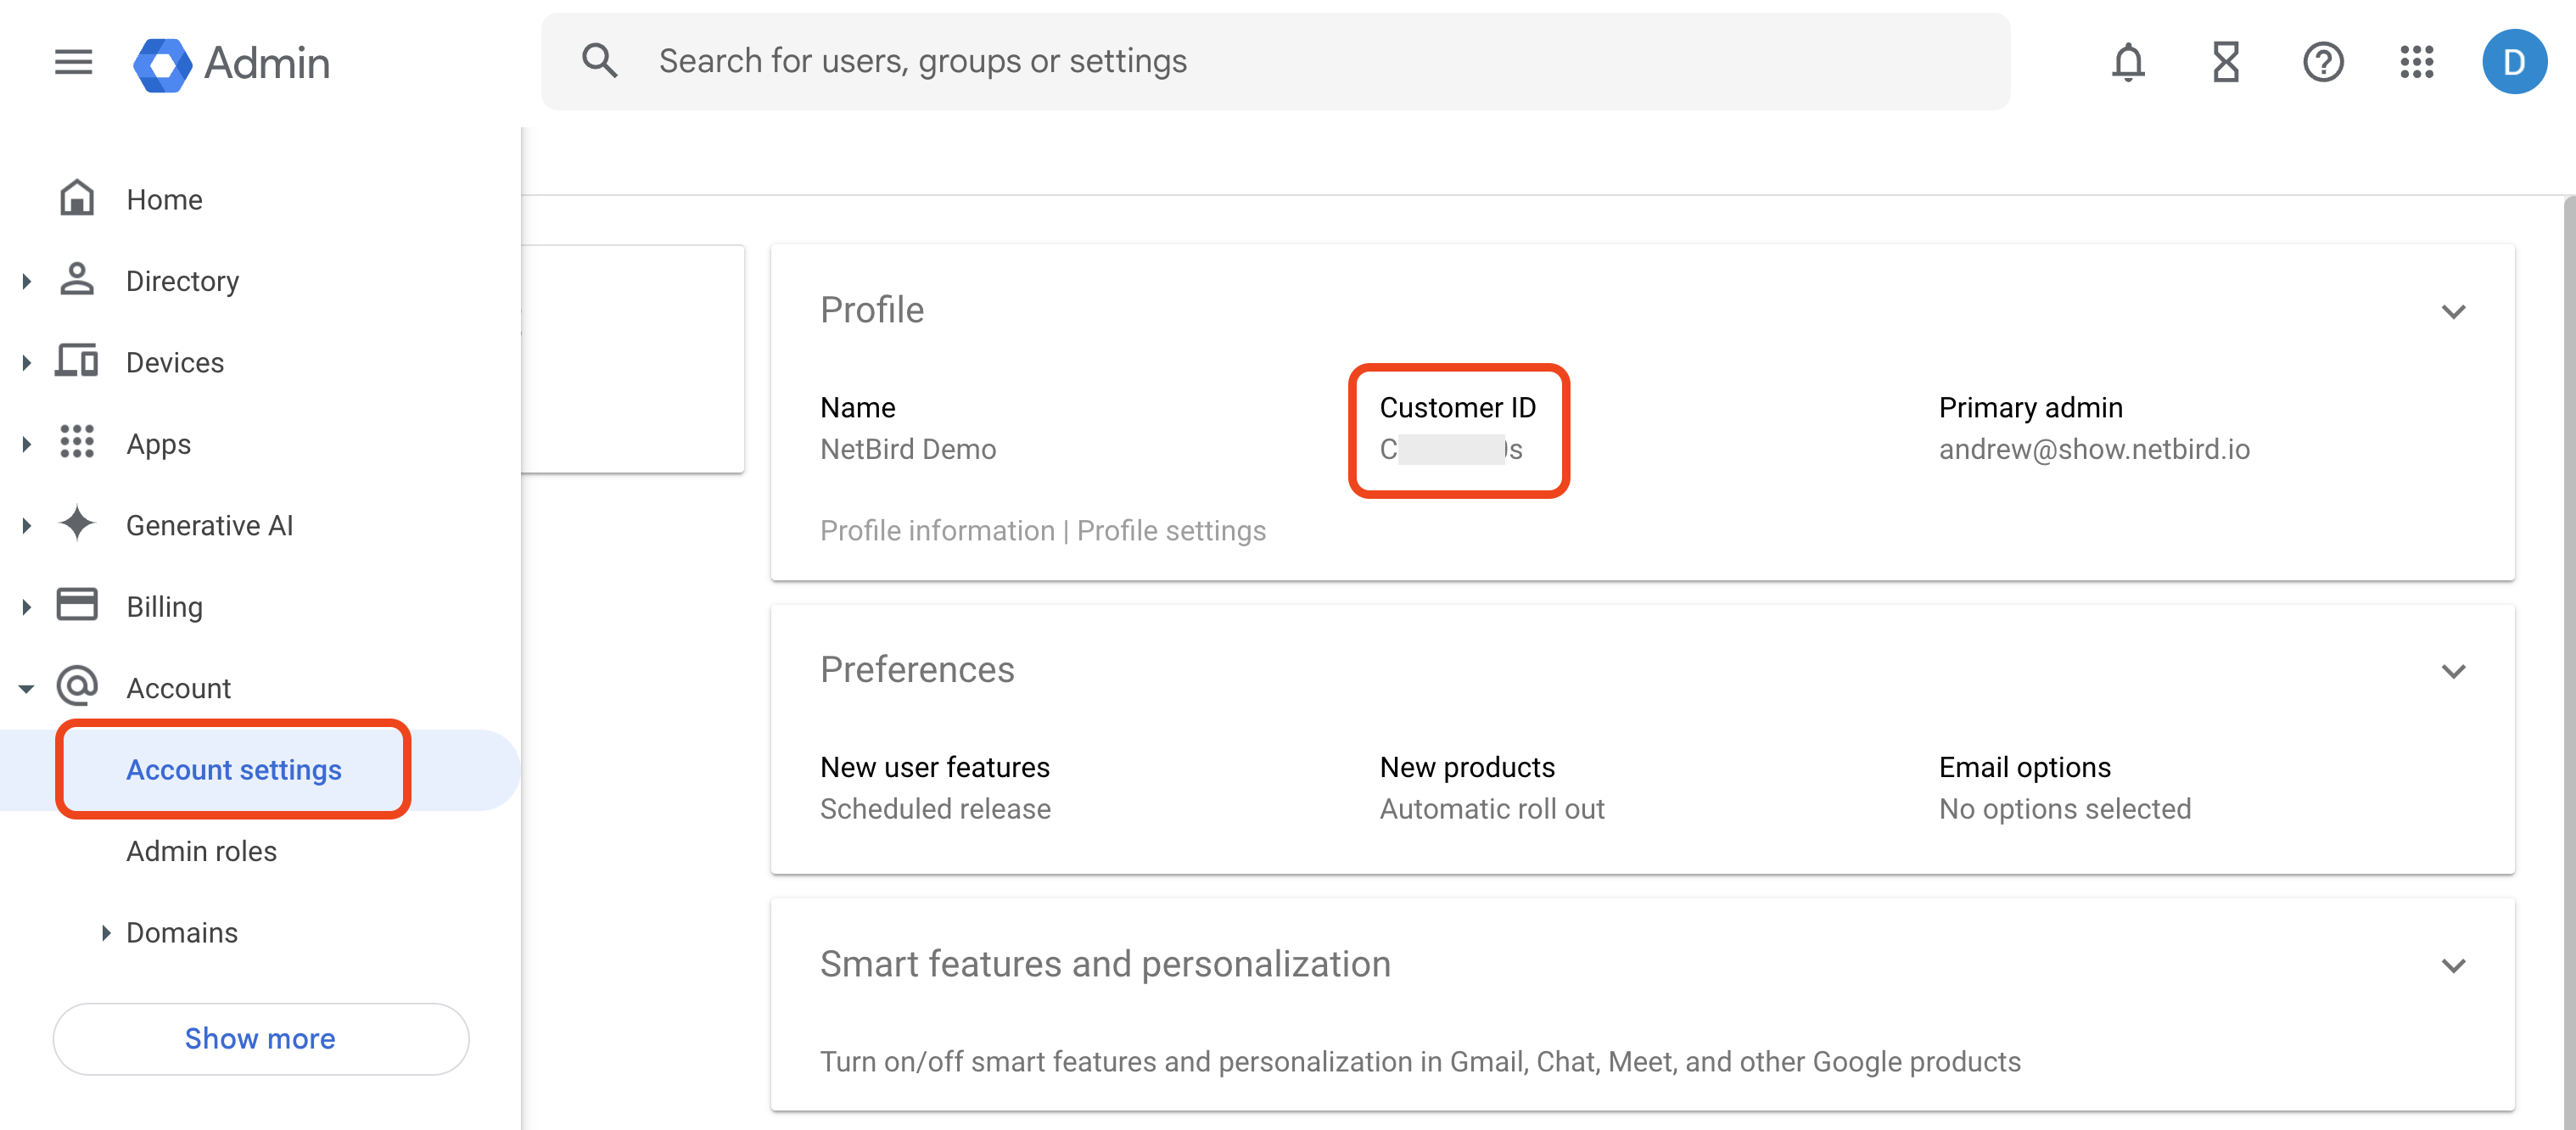Click the Directory person icon in sidebar
This screenshot has height=1130, width=2576.
pyautogui.click(x=77, y=280)
